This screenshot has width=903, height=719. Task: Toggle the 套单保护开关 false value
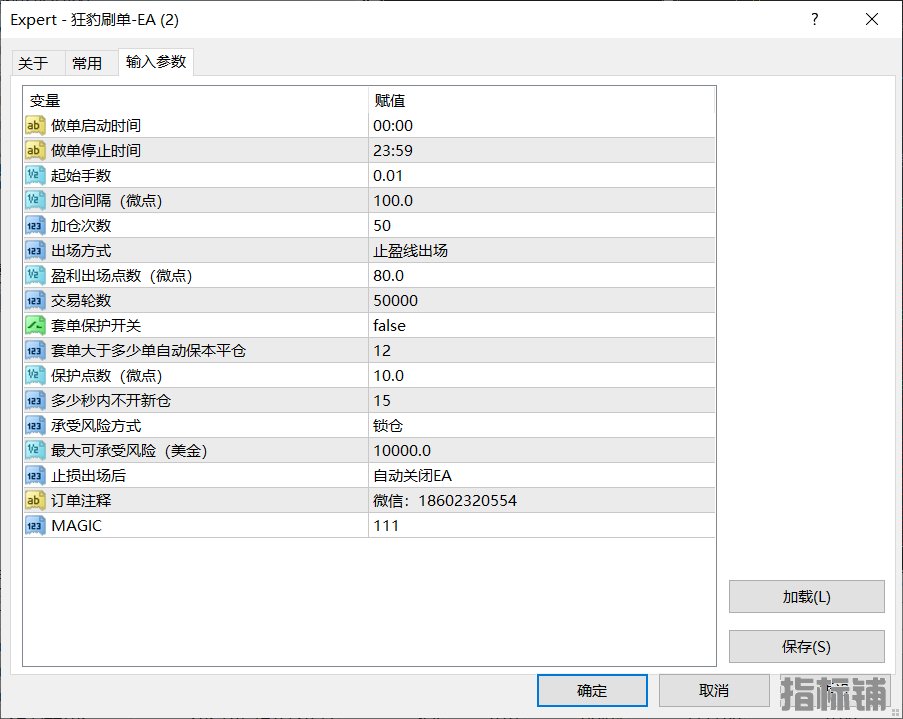[541, 326]
